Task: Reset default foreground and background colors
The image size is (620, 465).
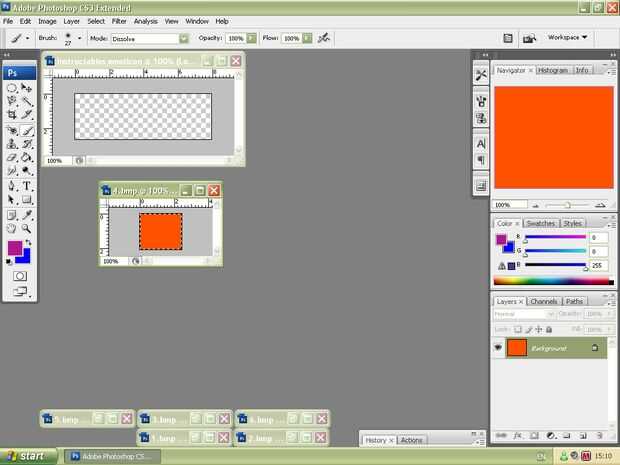Action: [x=9, y=262]
